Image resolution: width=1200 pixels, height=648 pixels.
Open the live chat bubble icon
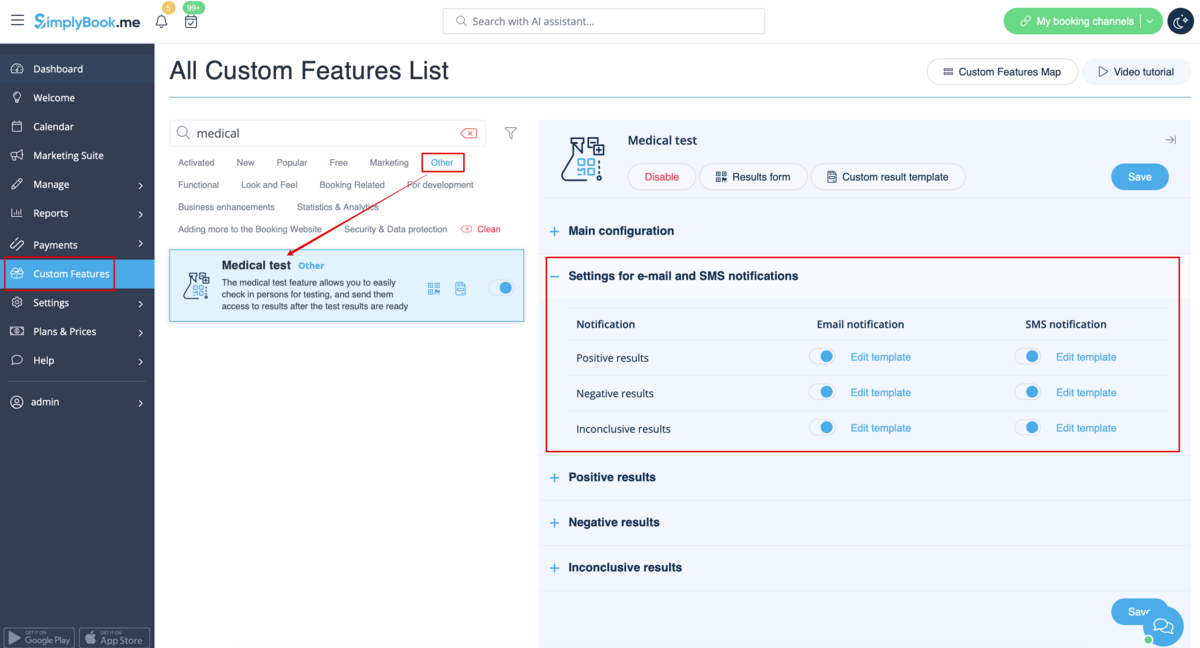pyautogui.click(x=1163, y=626)
